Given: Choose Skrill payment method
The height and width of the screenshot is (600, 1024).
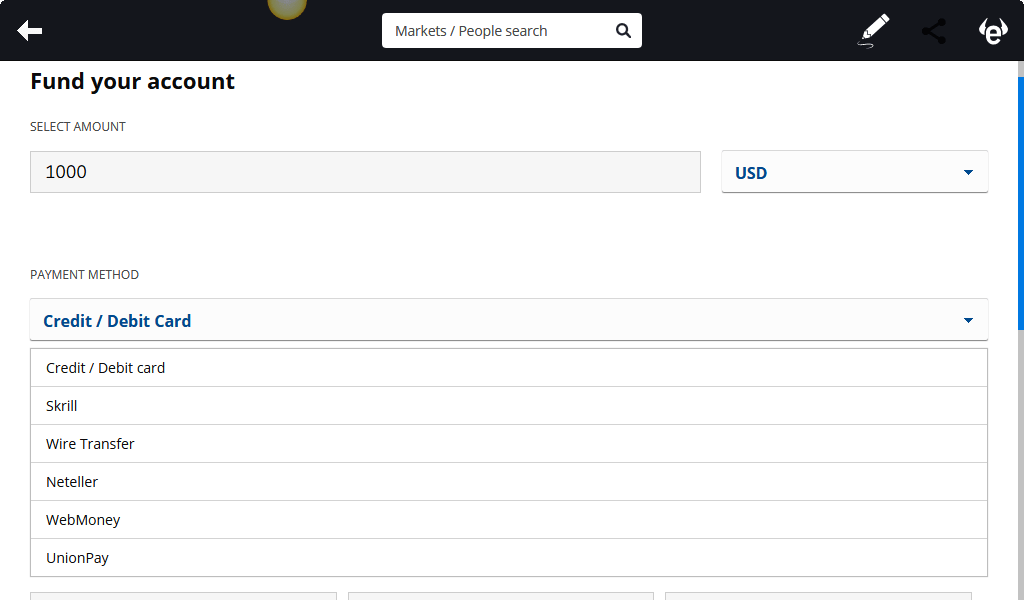Looking at the screenshot, I should coord(509,405).
